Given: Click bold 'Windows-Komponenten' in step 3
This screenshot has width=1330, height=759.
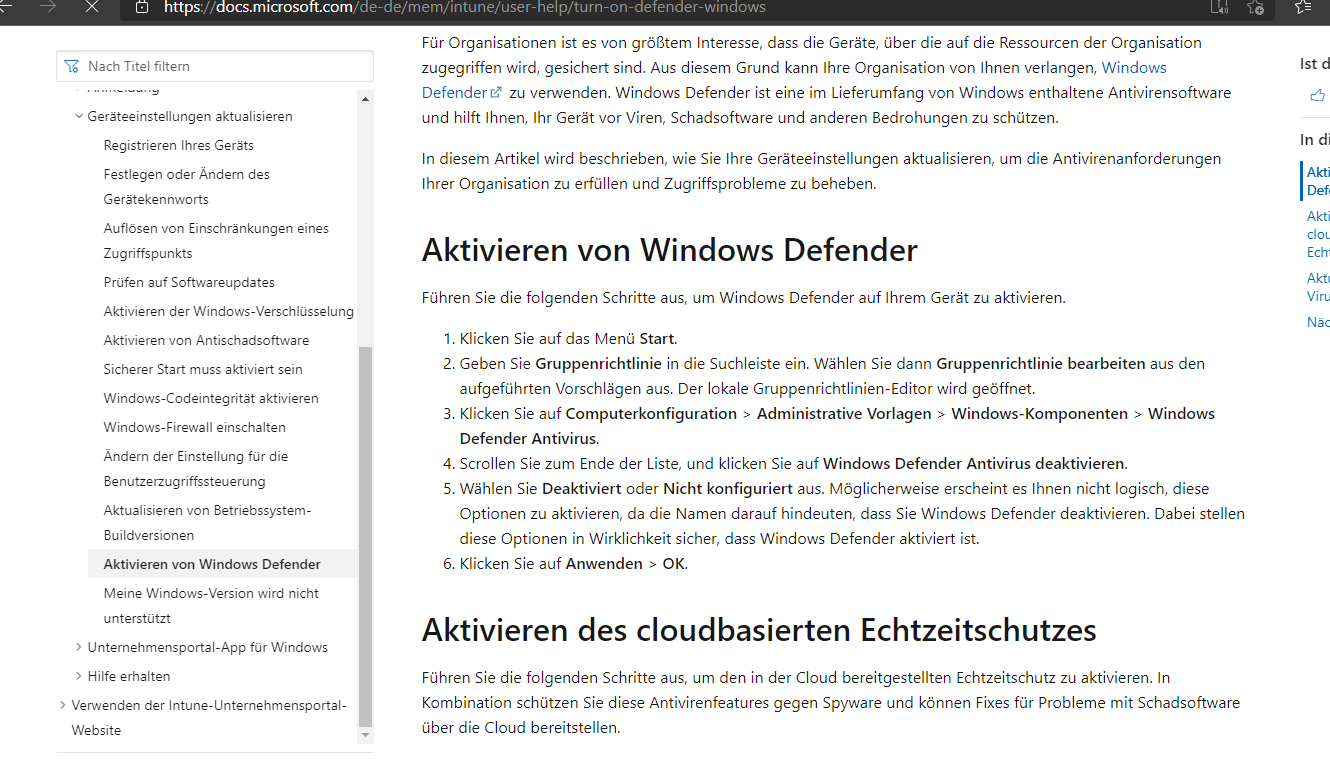Looking at the screenshot, I should (1039, 413).
